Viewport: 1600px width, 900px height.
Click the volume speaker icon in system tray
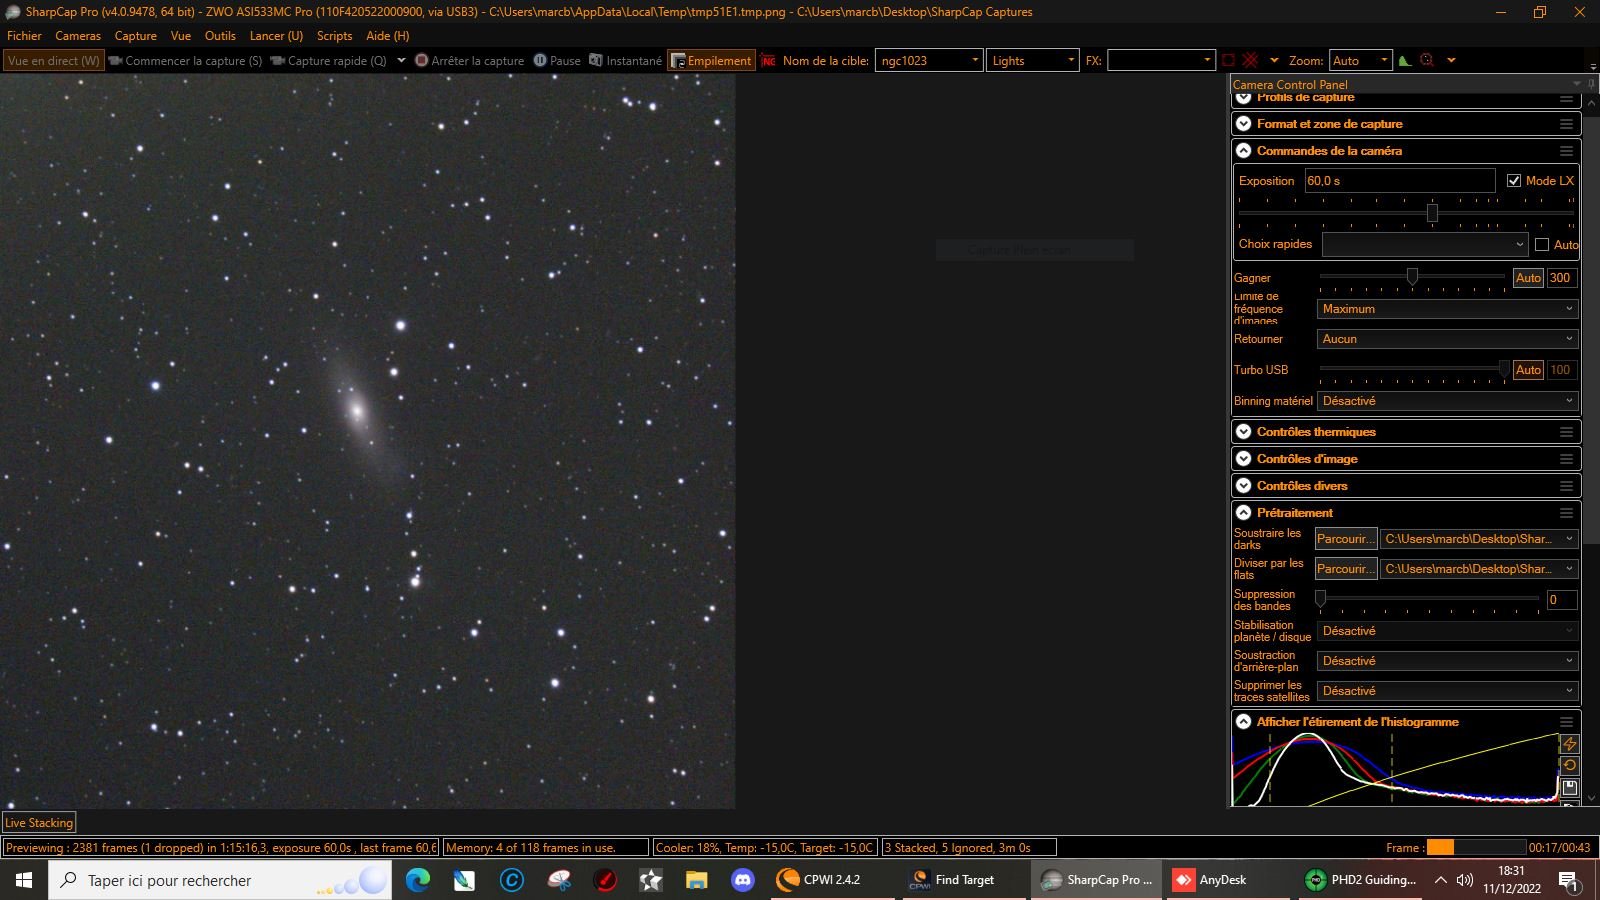pos(1465,880)
